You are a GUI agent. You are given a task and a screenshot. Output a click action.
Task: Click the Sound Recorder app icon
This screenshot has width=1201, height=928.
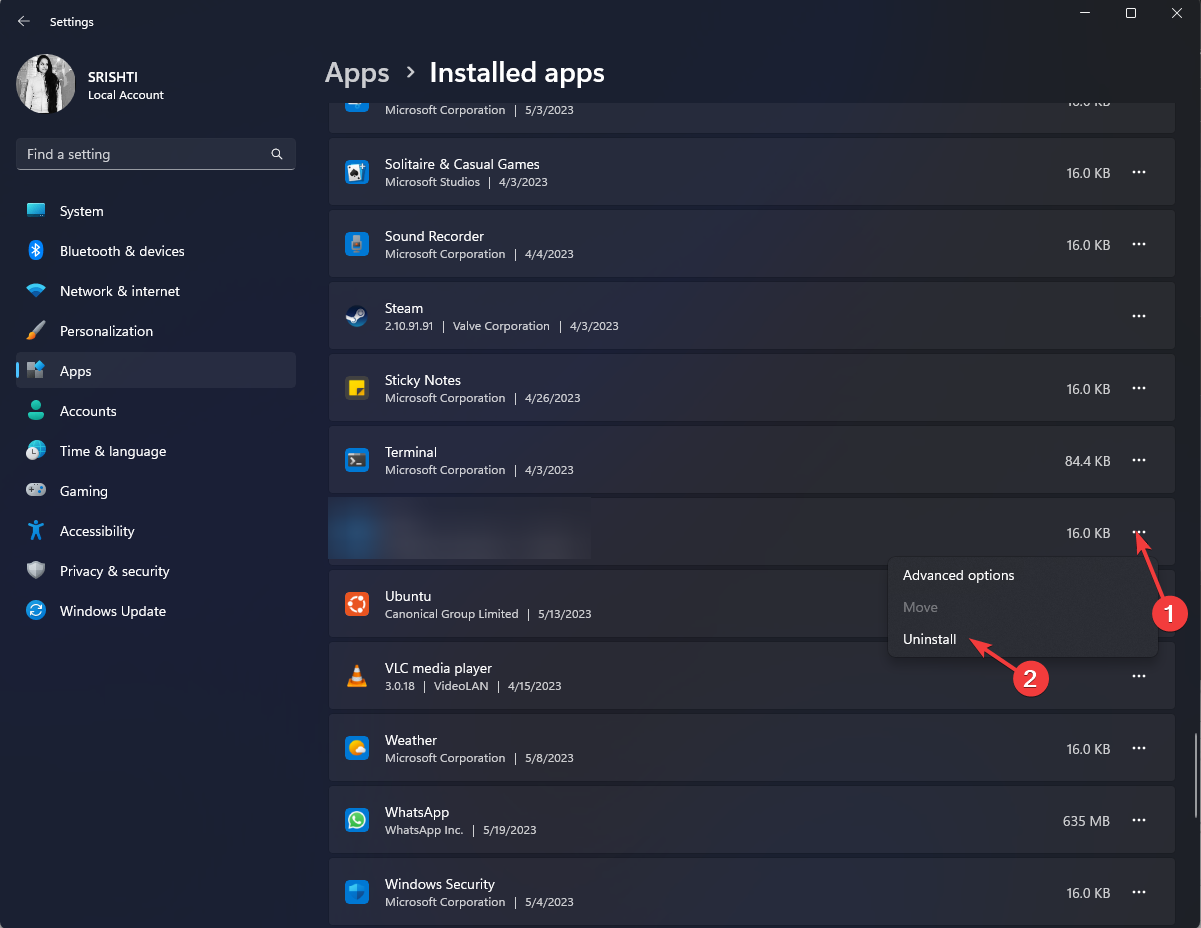pyautogui.click(x=357, y=244)
